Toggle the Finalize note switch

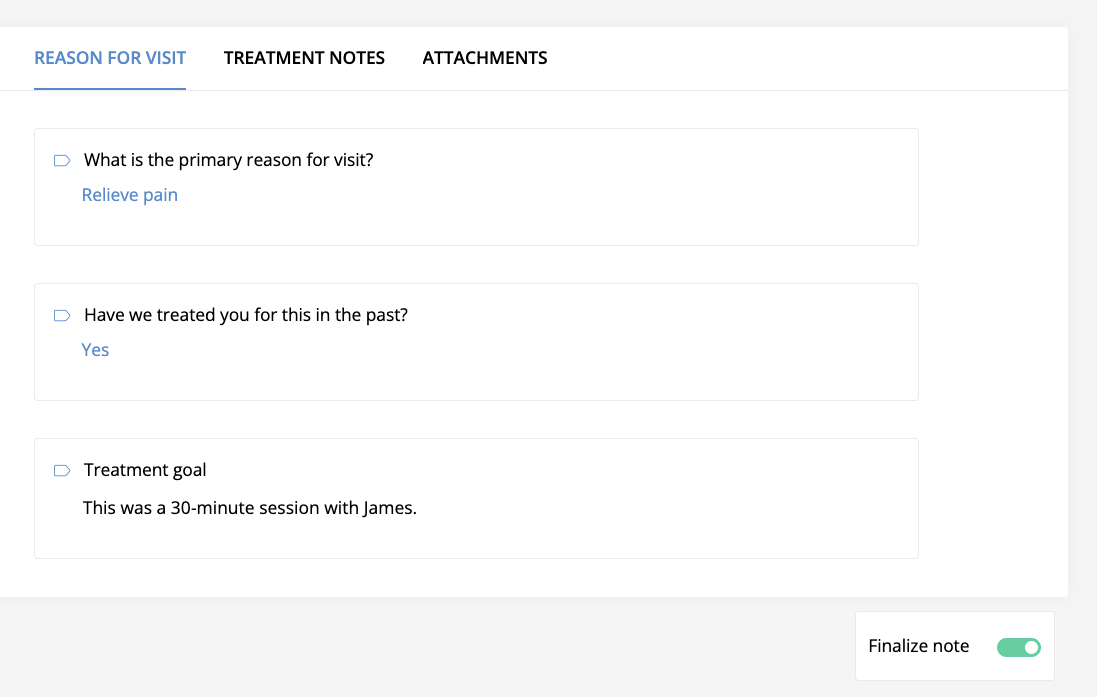pos(1019,647)
